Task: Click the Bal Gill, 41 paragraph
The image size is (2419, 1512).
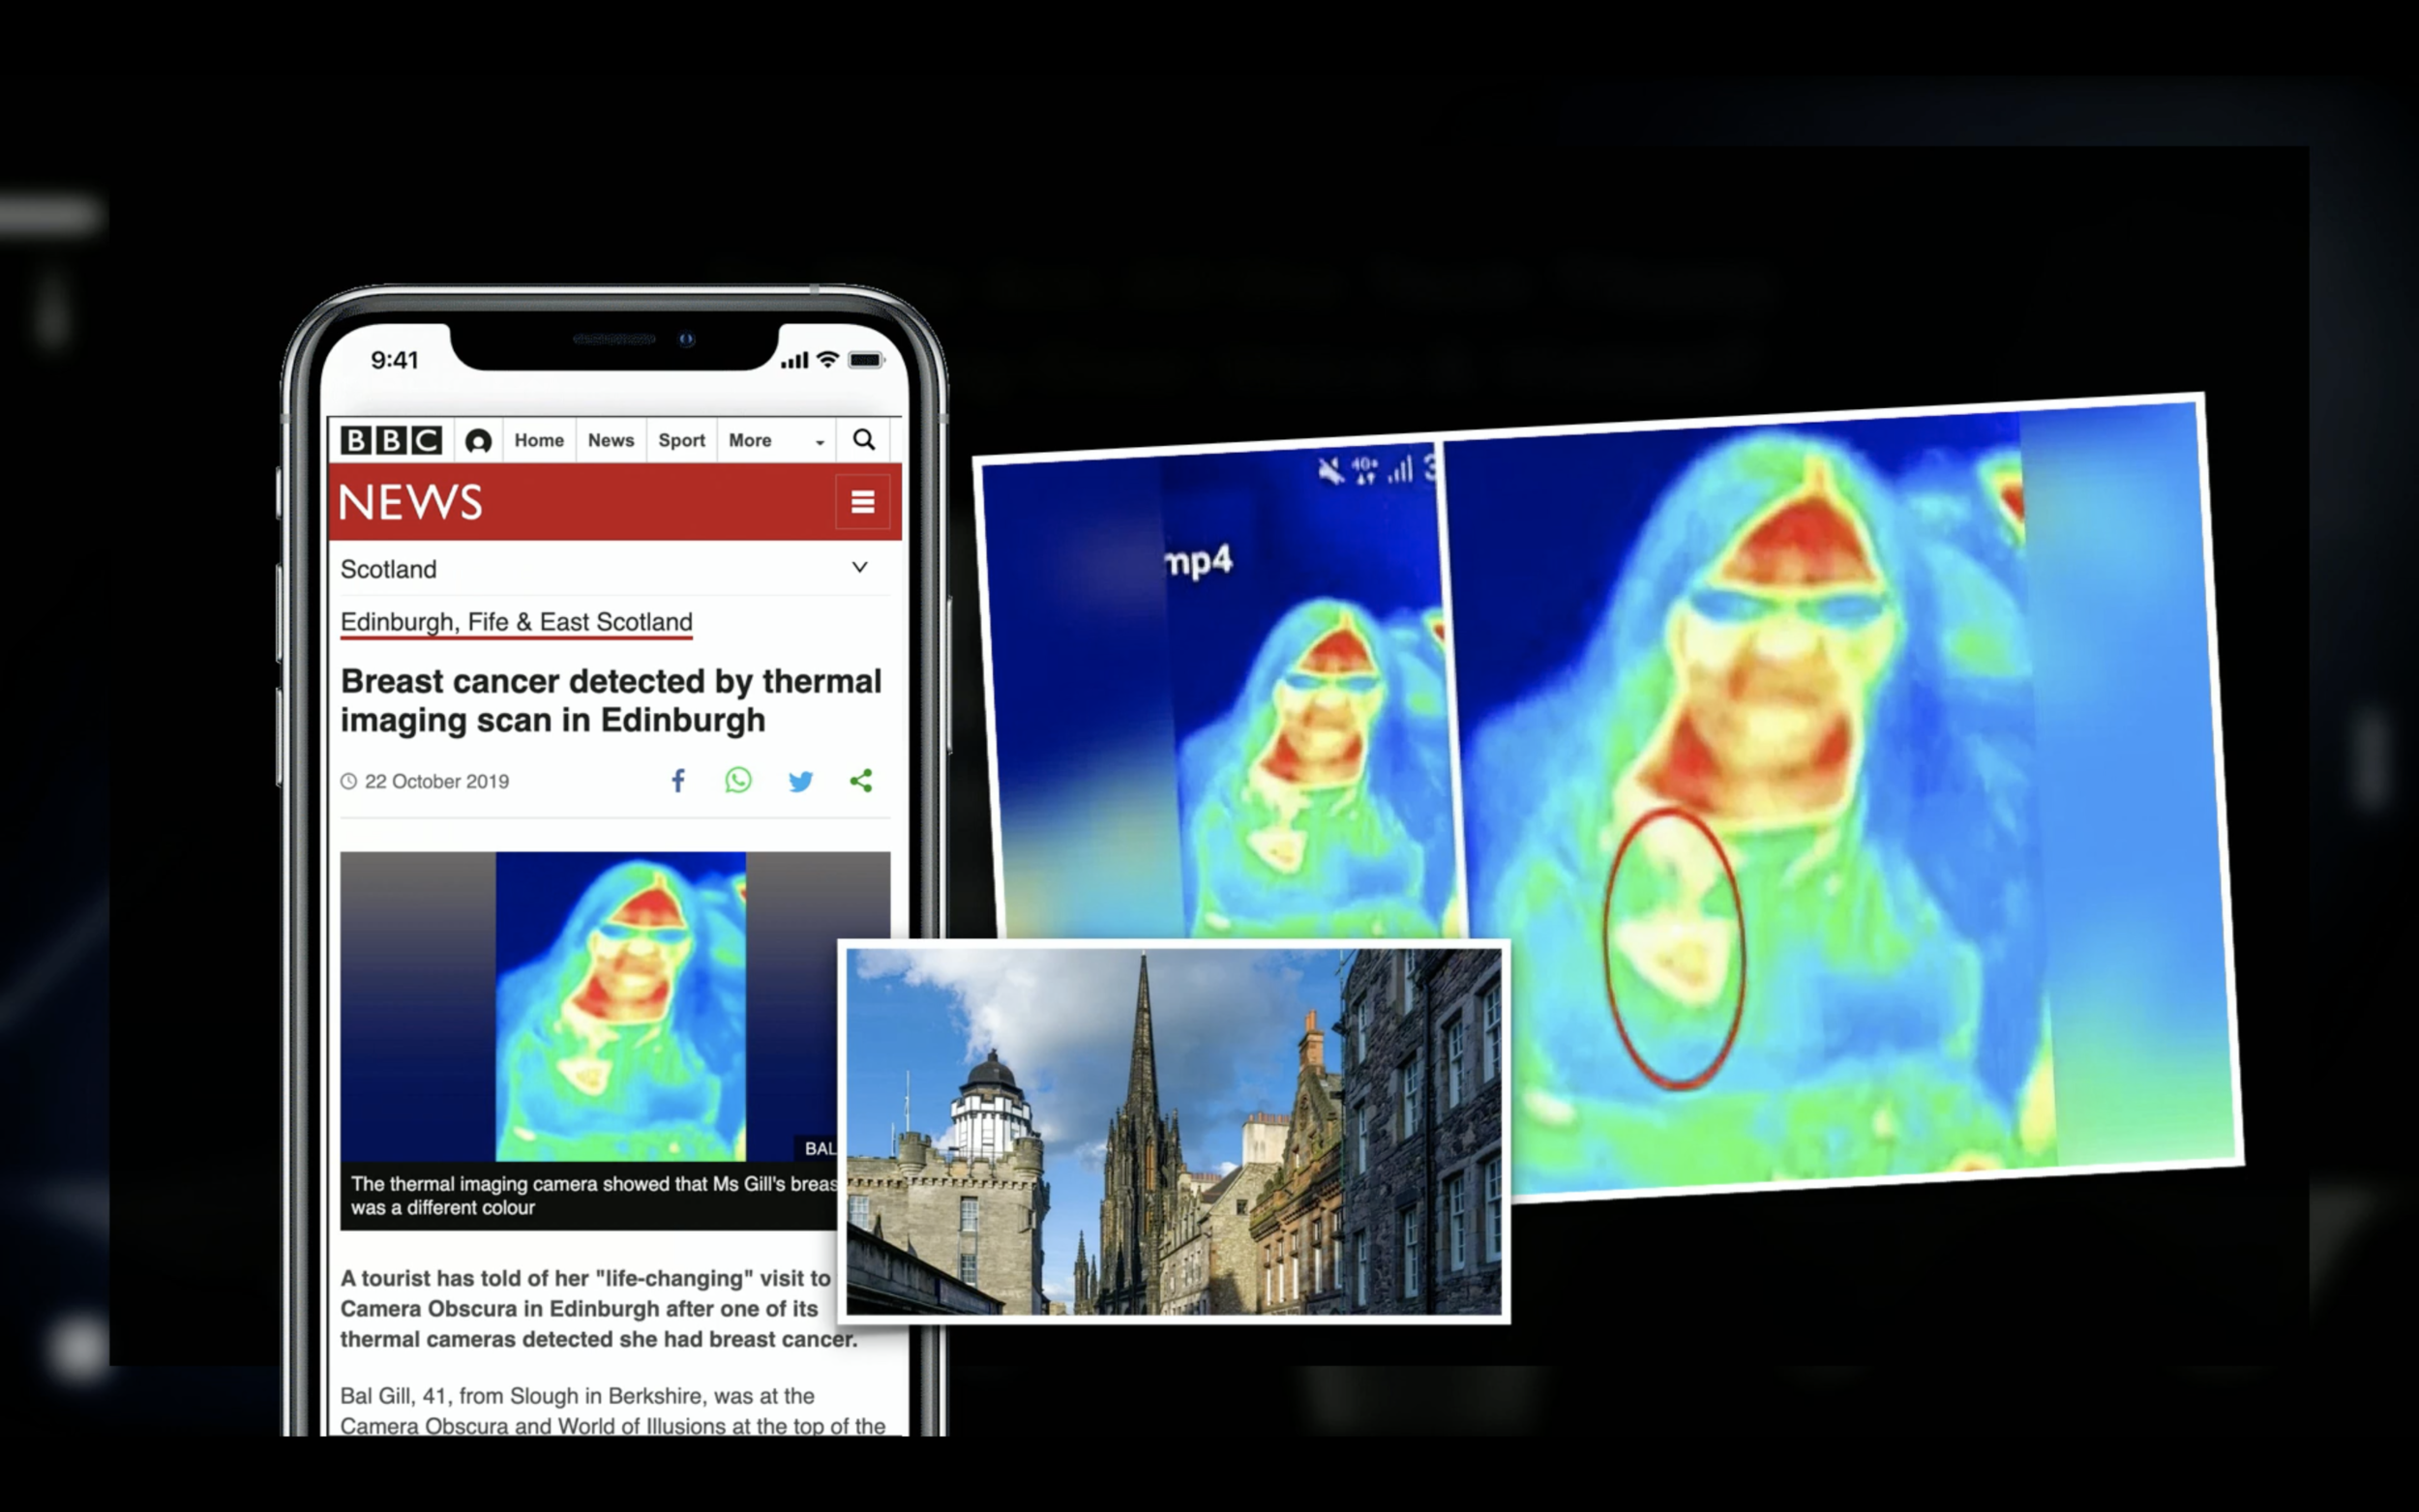Action: tap(612, 1410)
